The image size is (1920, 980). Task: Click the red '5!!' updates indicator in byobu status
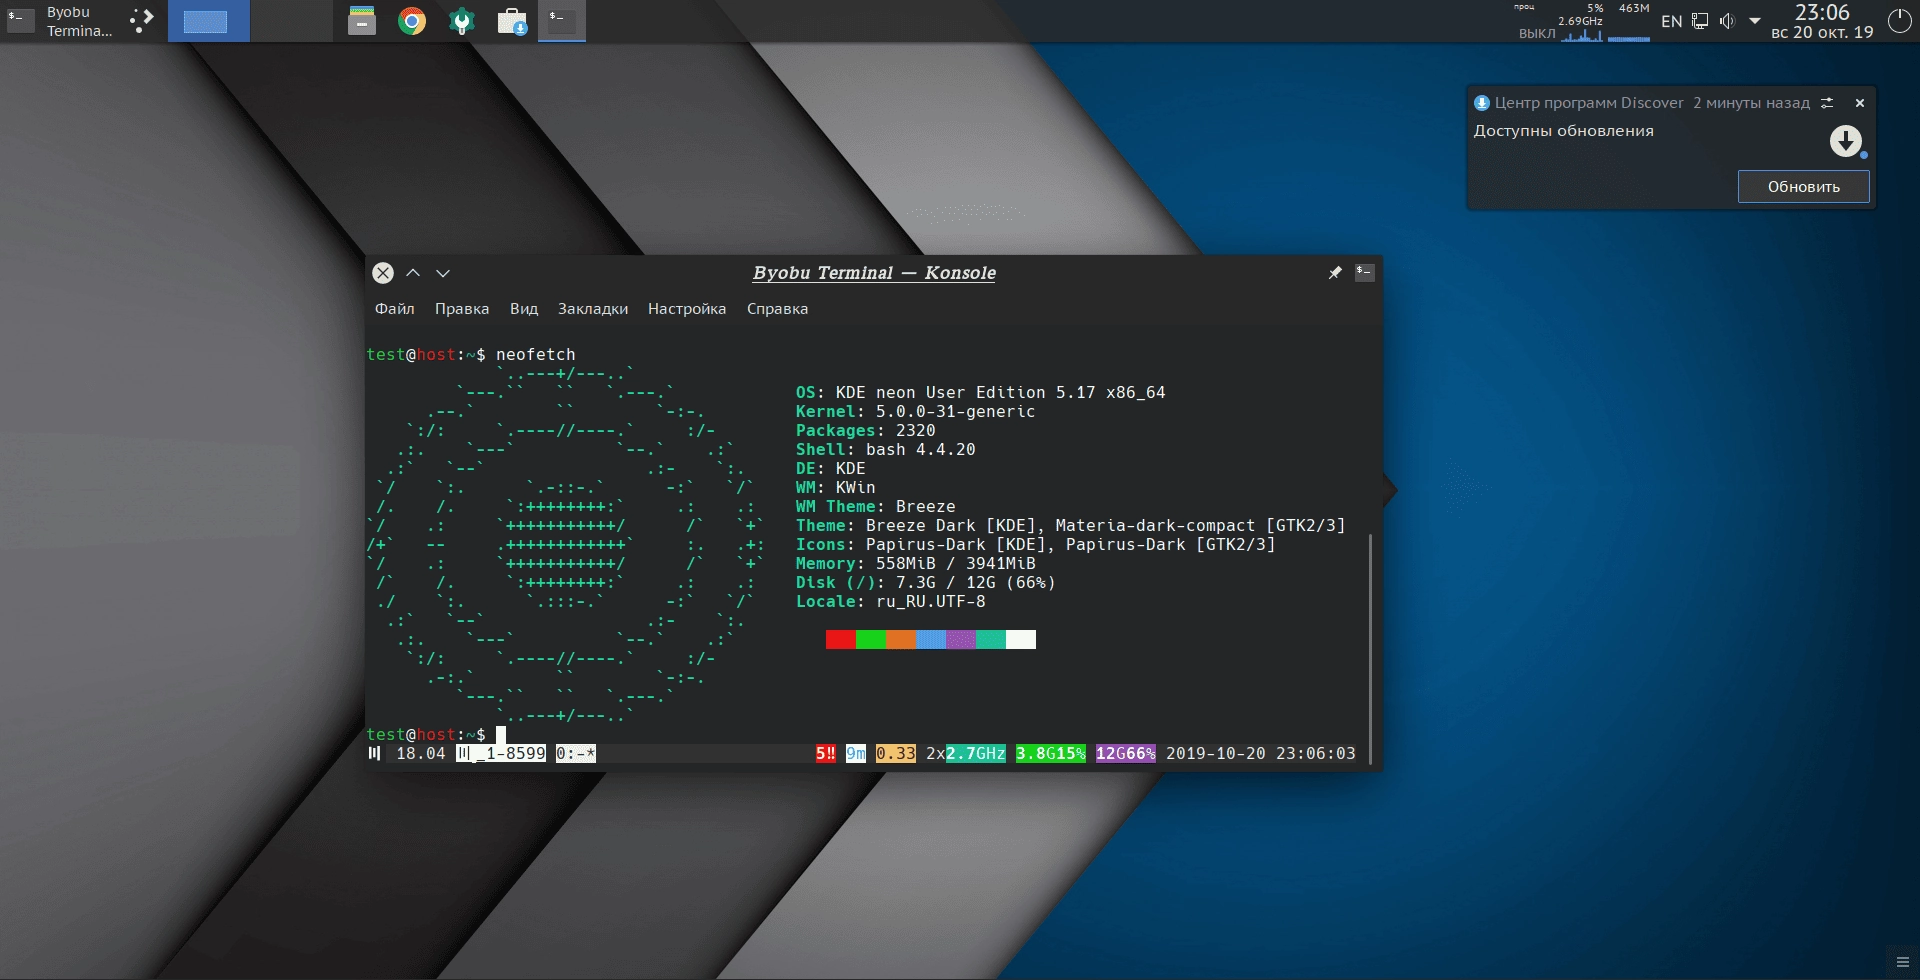click(826, 754)
